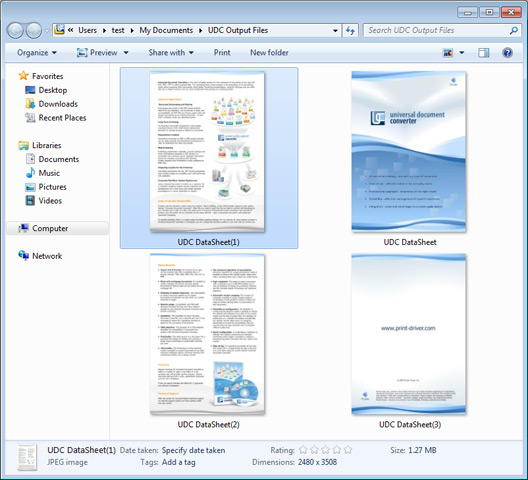Toggle the preview pane icon
This screenshot has height=480, width=528.
pyautogui.click(x=484, y=53)
